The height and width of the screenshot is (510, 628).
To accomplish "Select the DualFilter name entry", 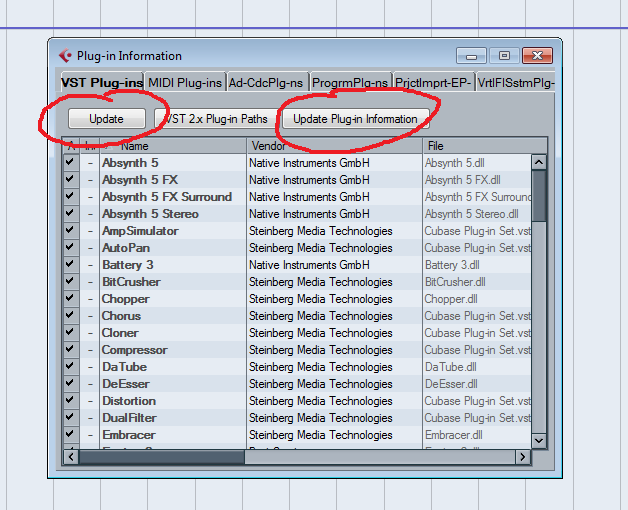I will 129,418.
